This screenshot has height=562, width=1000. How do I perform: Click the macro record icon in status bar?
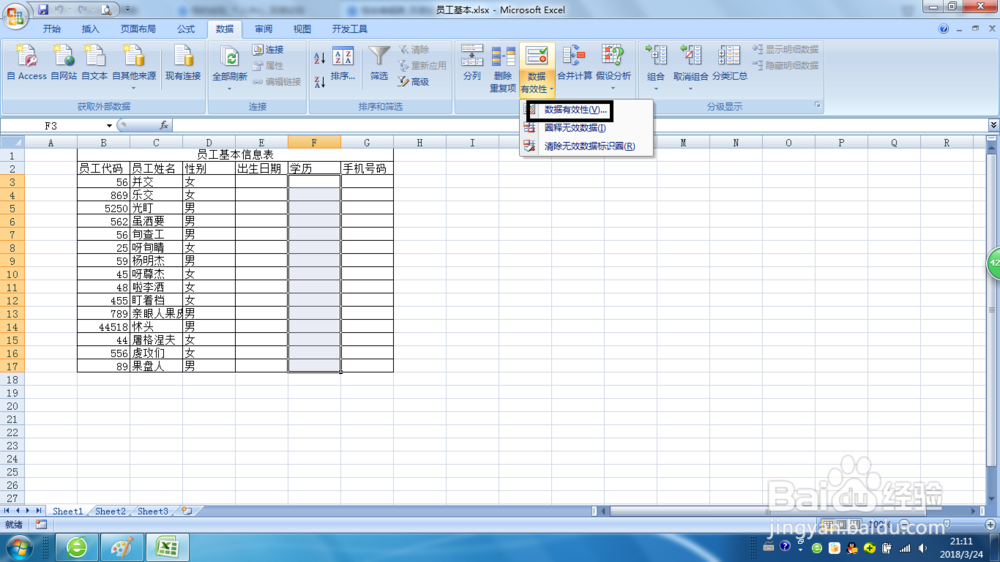[41, 524]
